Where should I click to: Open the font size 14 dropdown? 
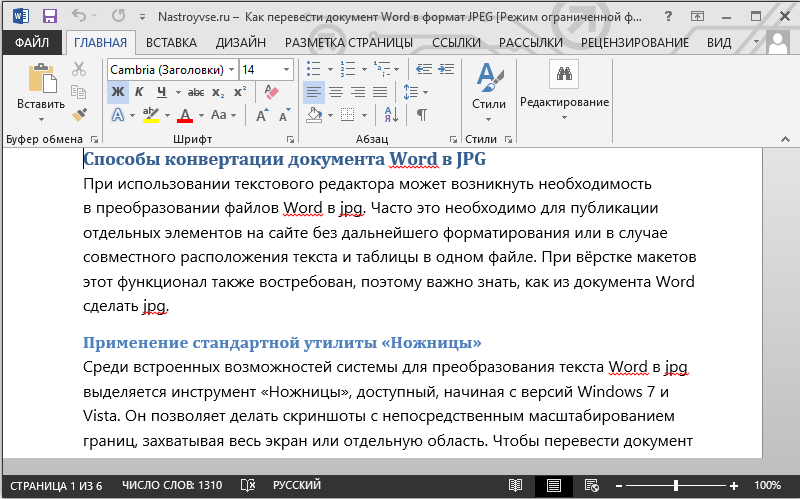pyautogui.click(x=286, y=70)
